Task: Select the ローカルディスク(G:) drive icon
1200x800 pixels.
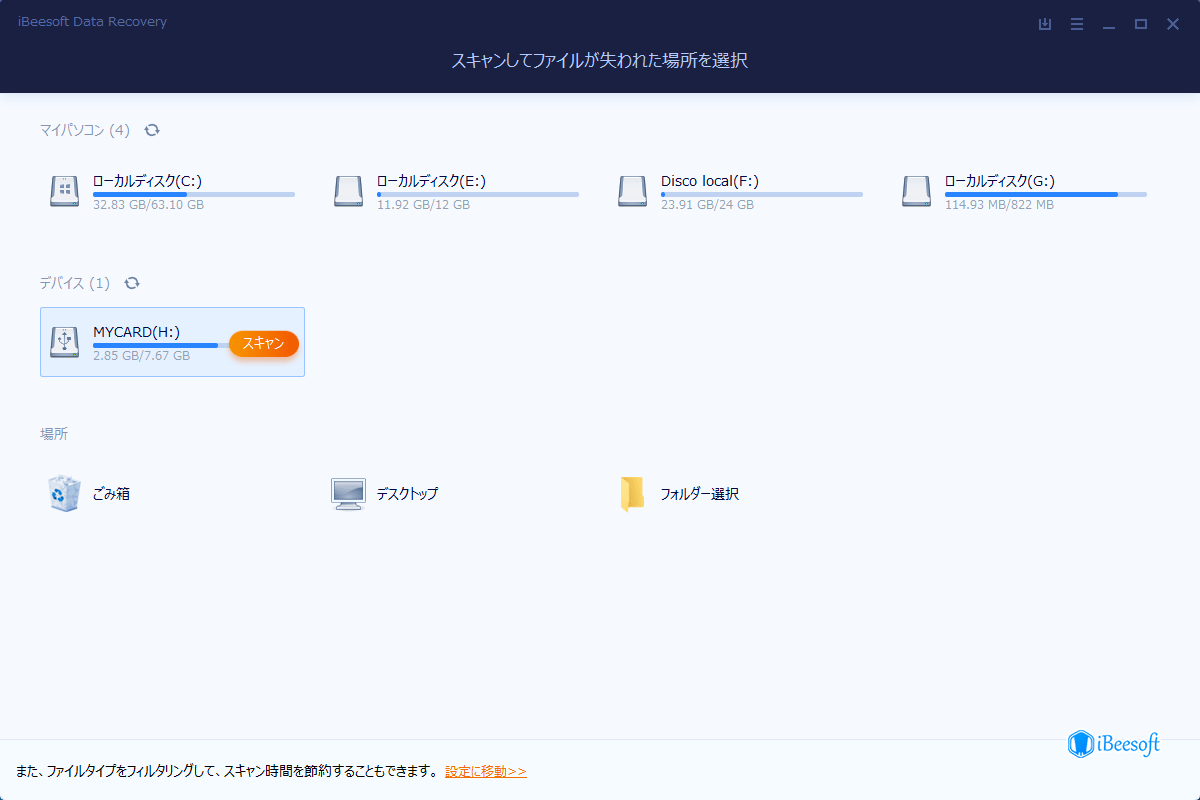Action: [x=916, y=190]
